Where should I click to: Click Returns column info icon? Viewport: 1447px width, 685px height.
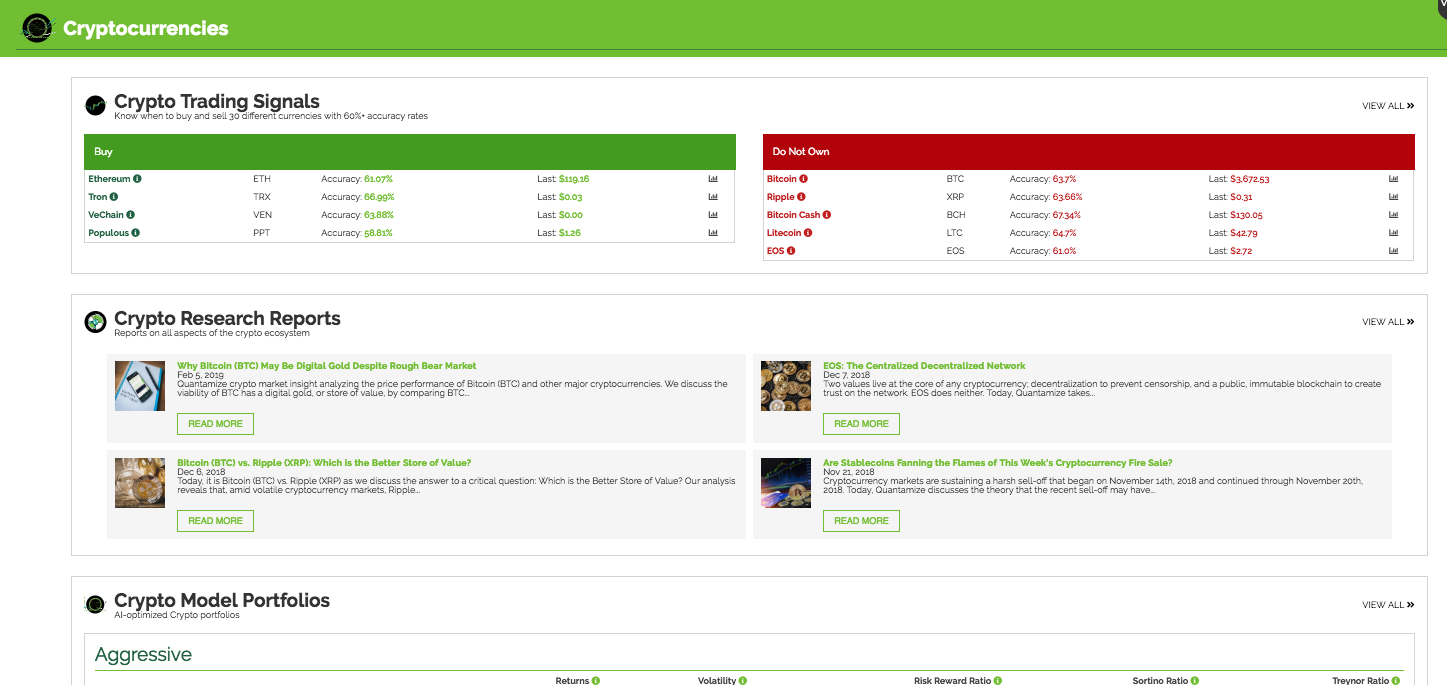pyautogui.click(x=596, y=681)
